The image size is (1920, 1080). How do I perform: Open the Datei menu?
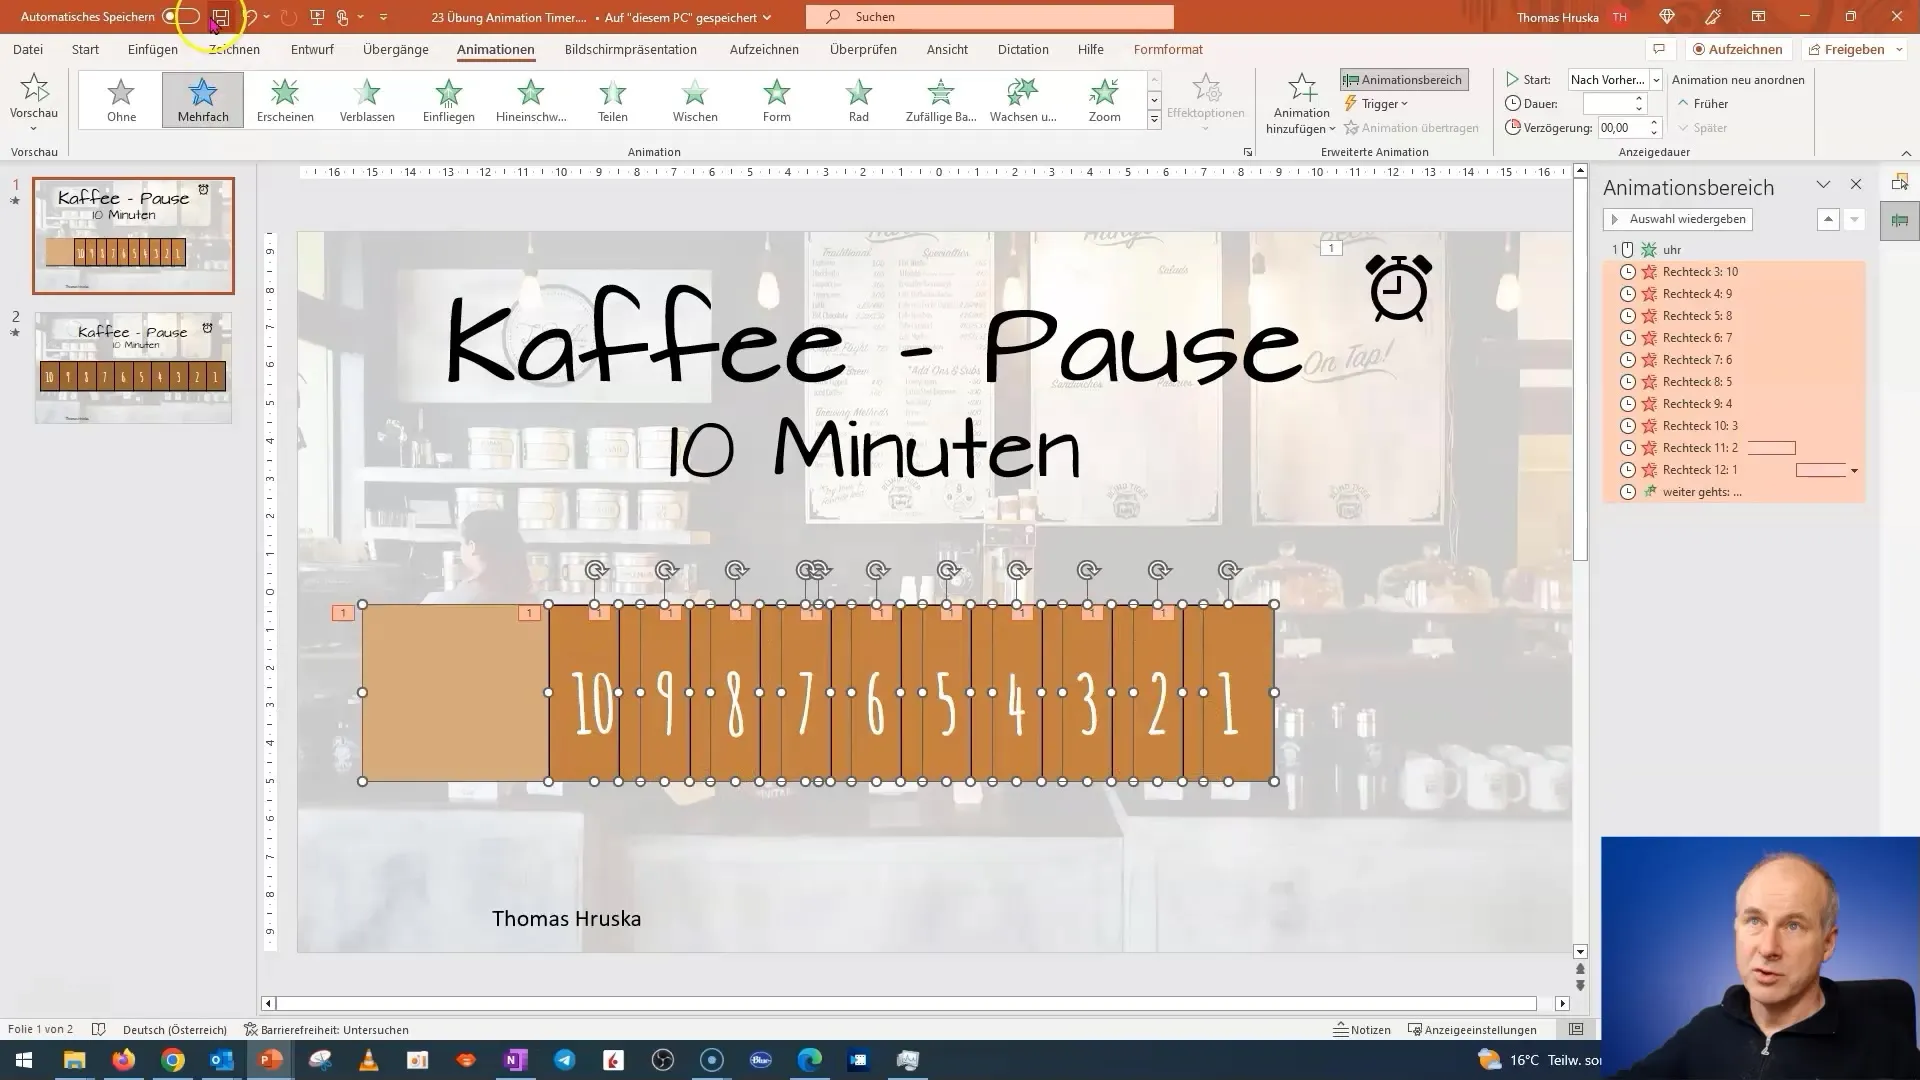28,49
